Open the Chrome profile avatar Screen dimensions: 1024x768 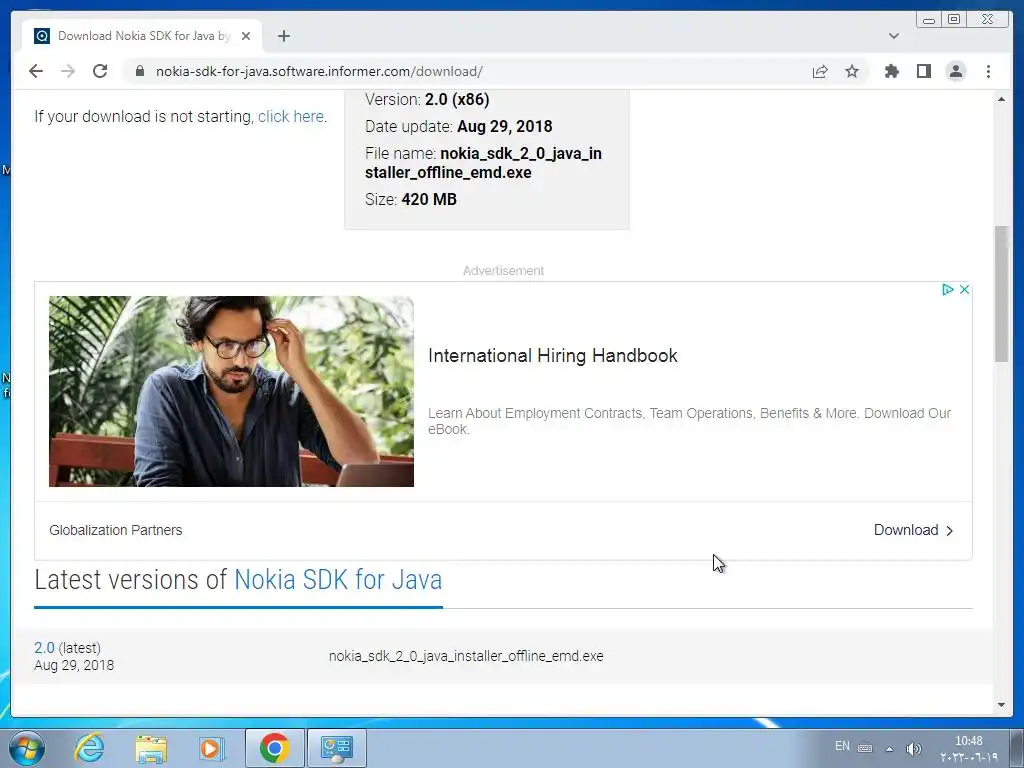coord(955,71)
